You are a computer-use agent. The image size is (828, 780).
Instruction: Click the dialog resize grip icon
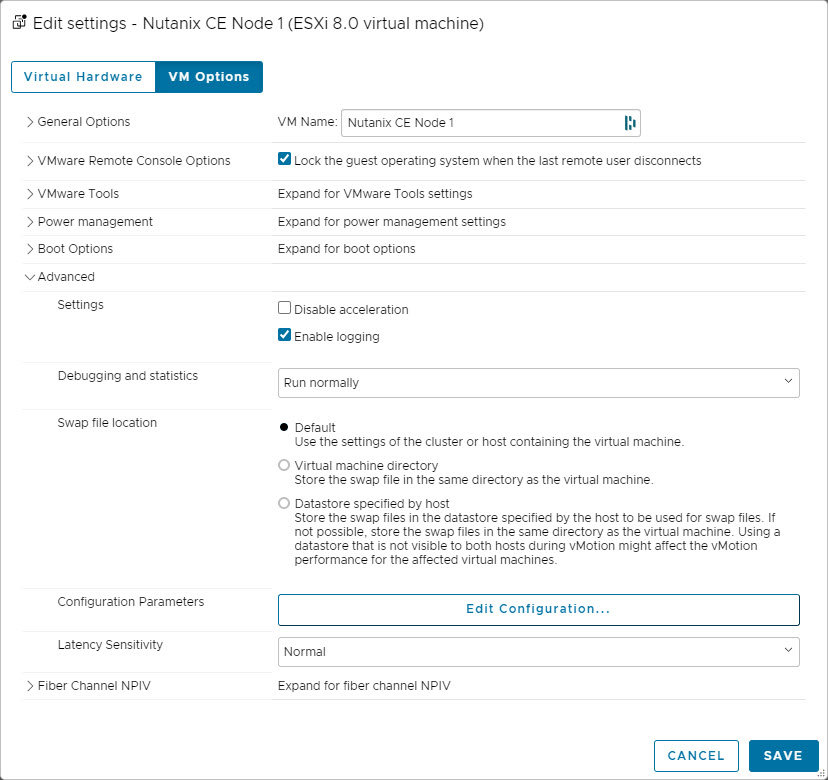point(821,773)
